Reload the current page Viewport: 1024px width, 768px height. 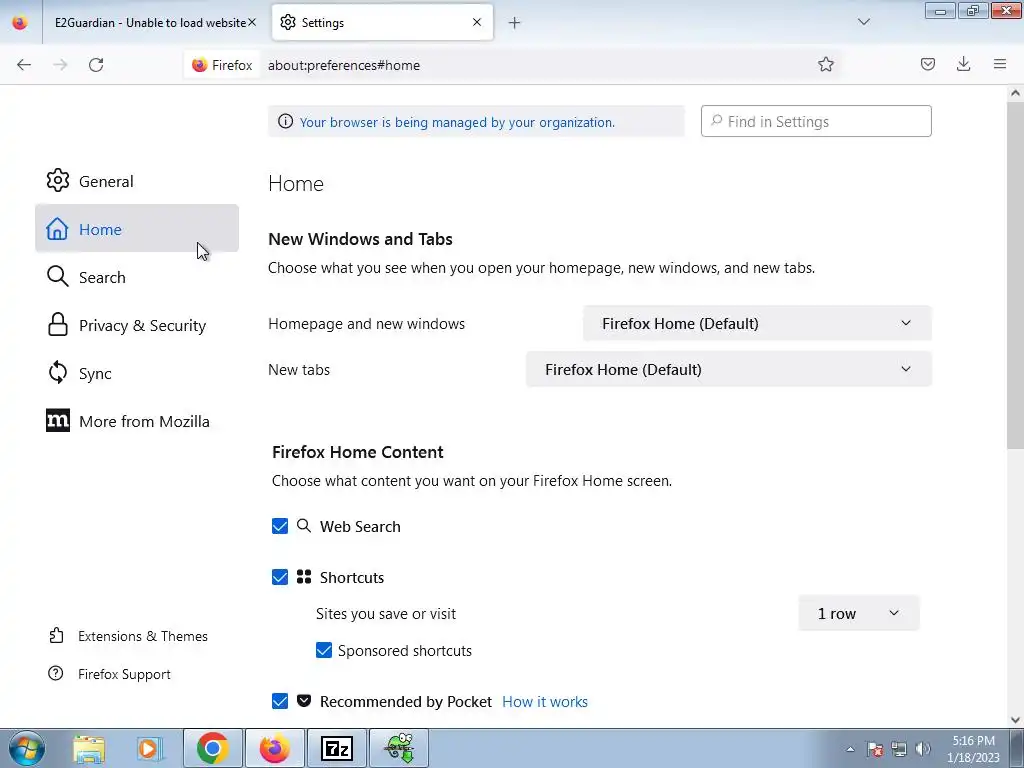96,65
